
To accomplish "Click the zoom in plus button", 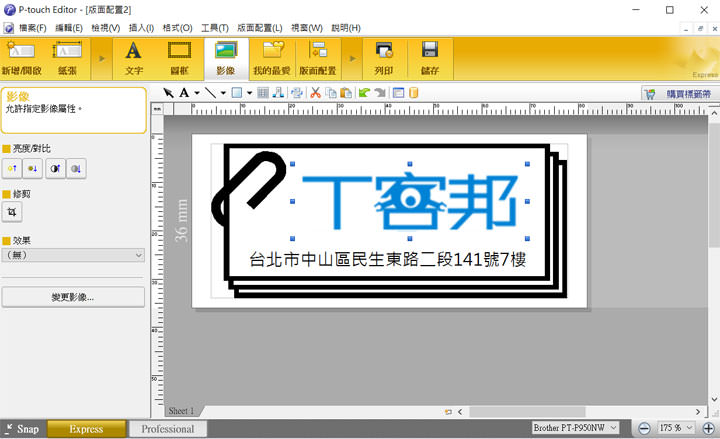I will 708,428.
